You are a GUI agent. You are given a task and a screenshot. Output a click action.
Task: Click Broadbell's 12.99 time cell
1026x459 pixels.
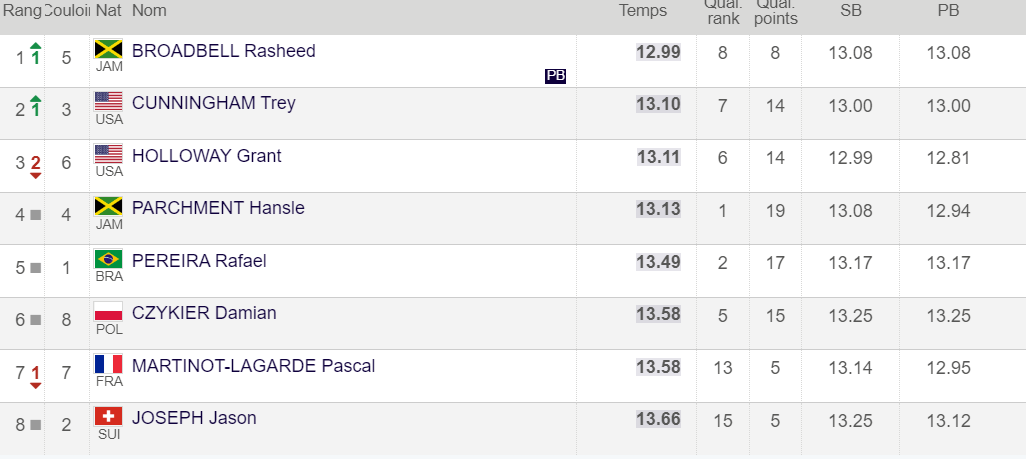[658, 52]
